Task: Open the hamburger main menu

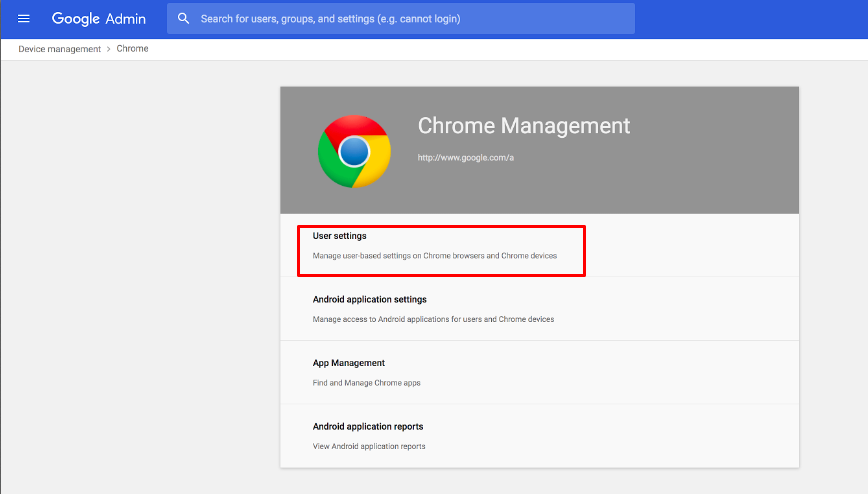Action: click(x=23, y=19)
